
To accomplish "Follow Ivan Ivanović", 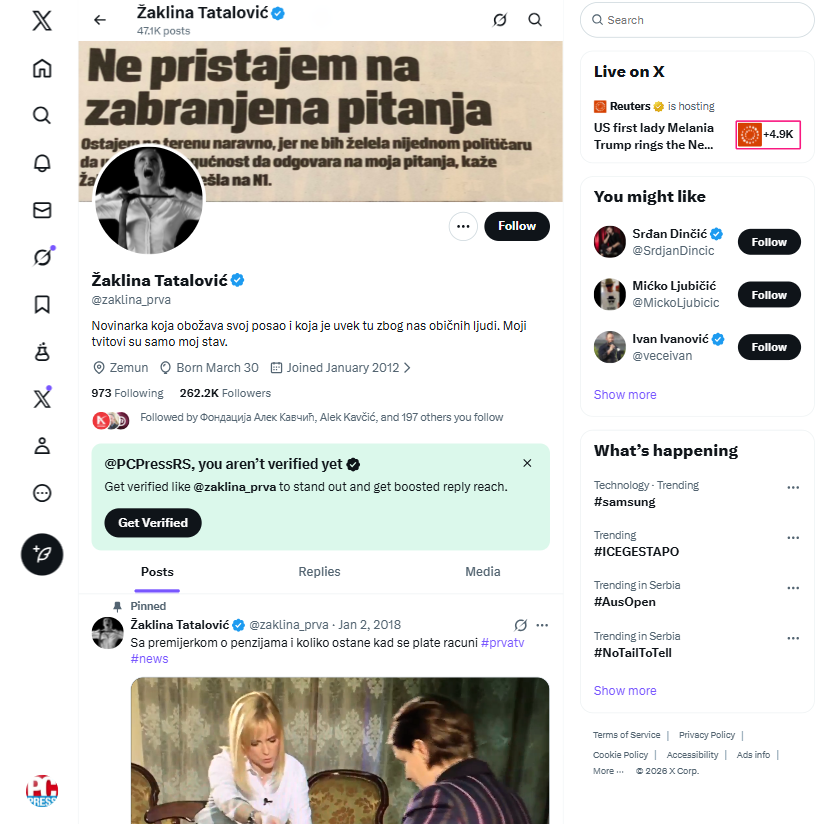I will (x=769, y=347).
